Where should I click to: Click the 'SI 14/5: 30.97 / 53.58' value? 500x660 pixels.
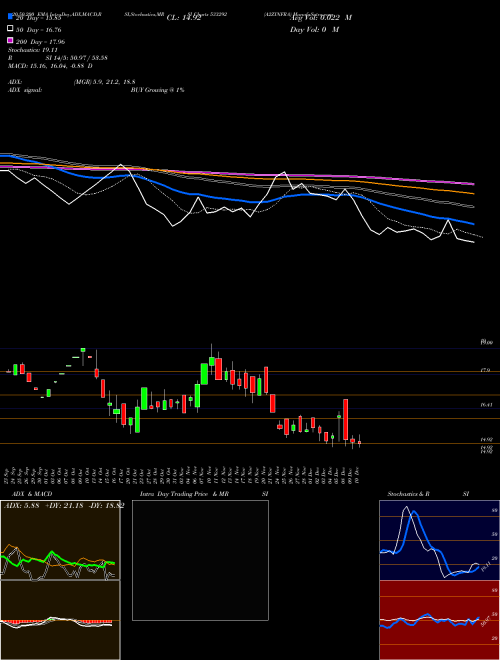point(77,58)
